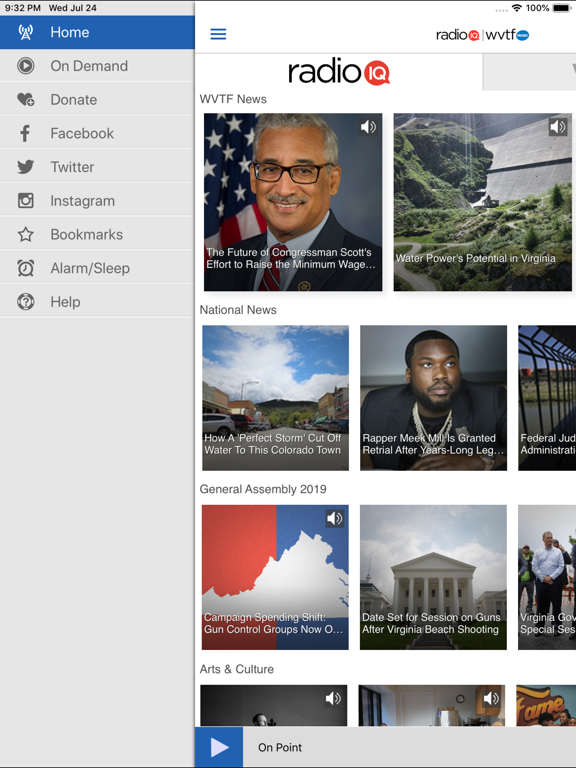Screen dimensions: 576x768
Task: Tap the Facebook logo icon
Action: pyautogui.click(x=24, y=133)
